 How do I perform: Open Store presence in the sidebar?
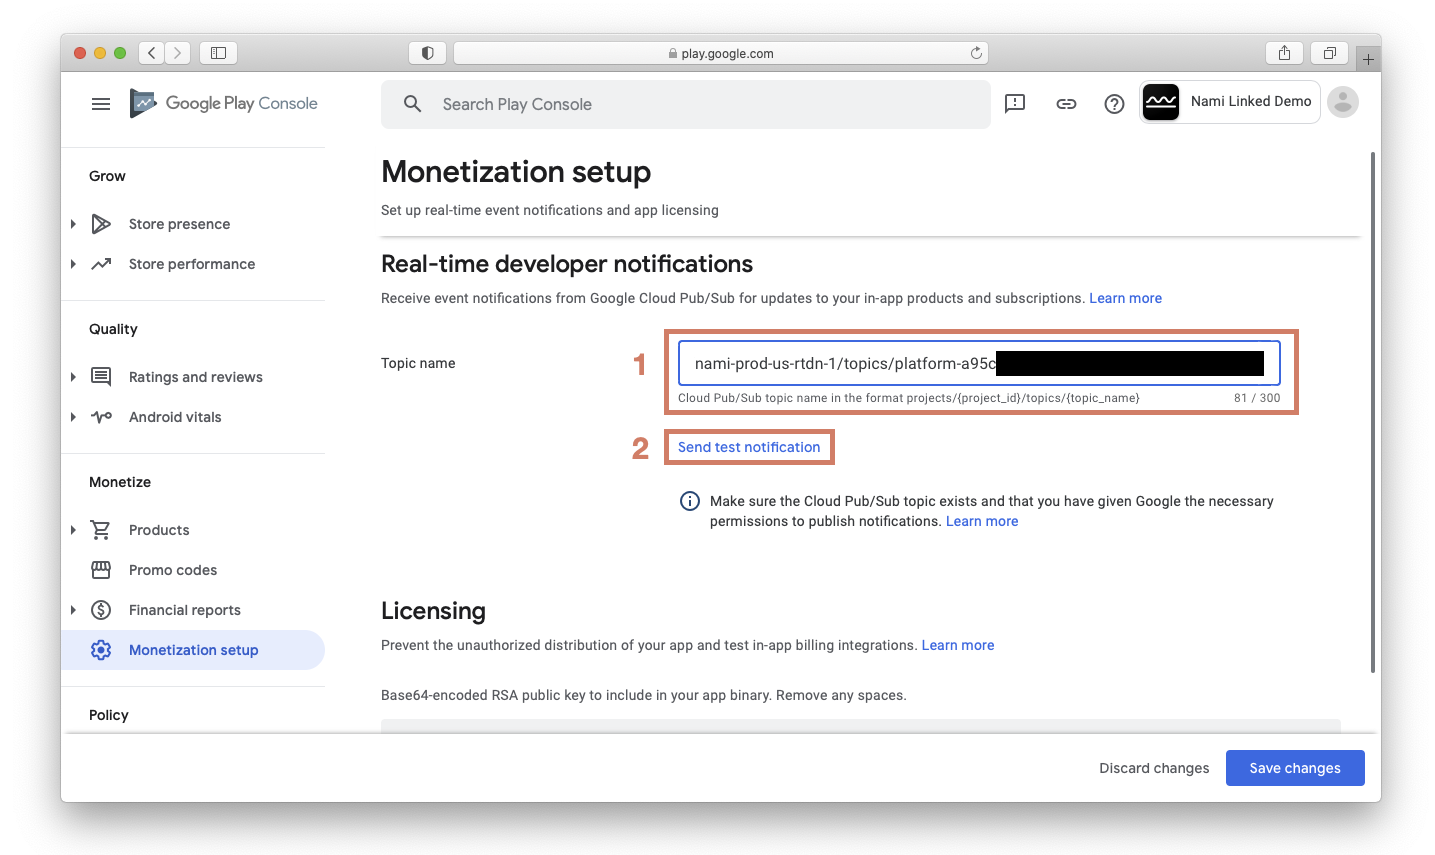tap(179, 224)
